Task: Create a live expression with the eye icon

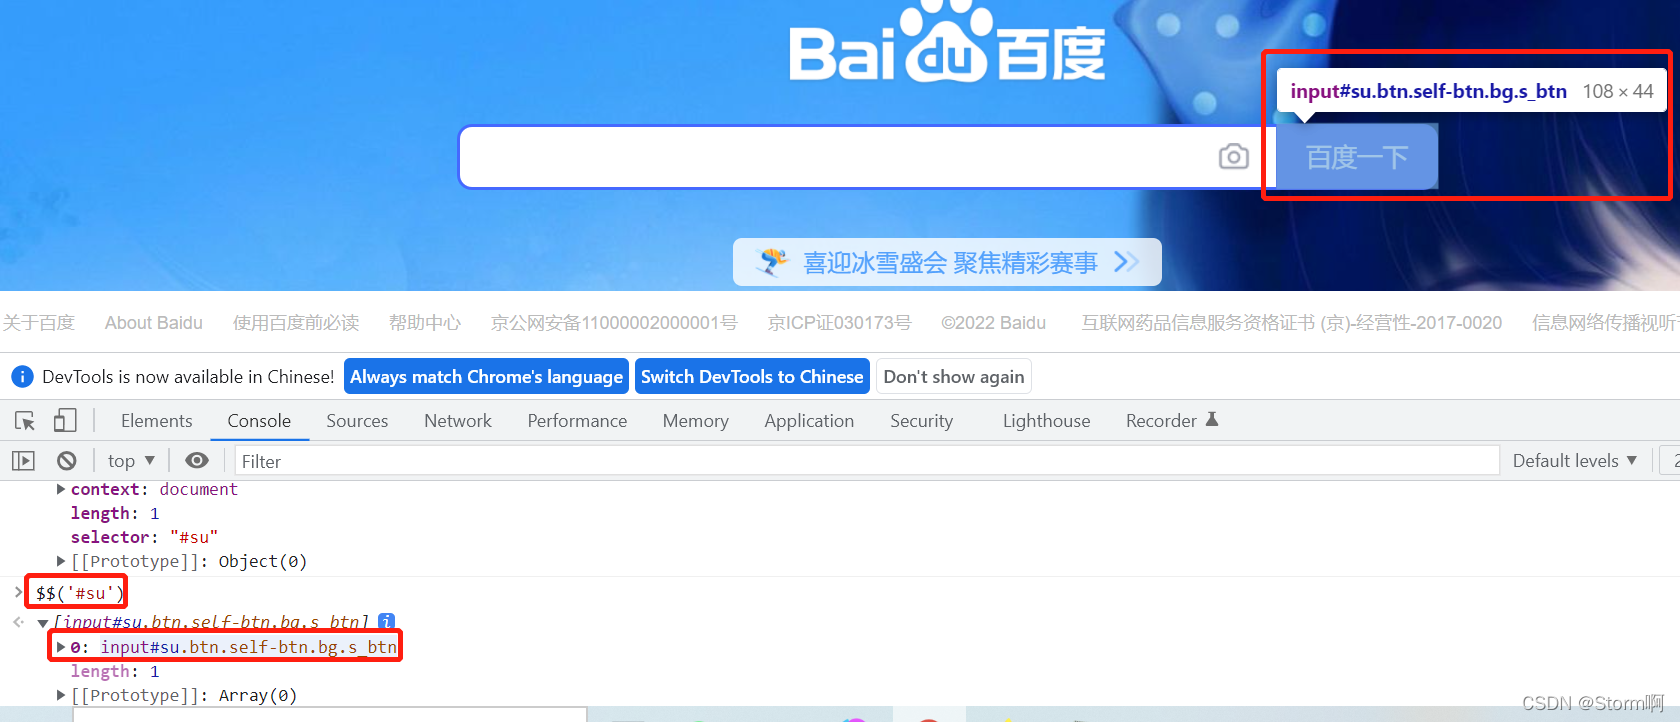Action: pyautogui.click(x=197, y=460)
